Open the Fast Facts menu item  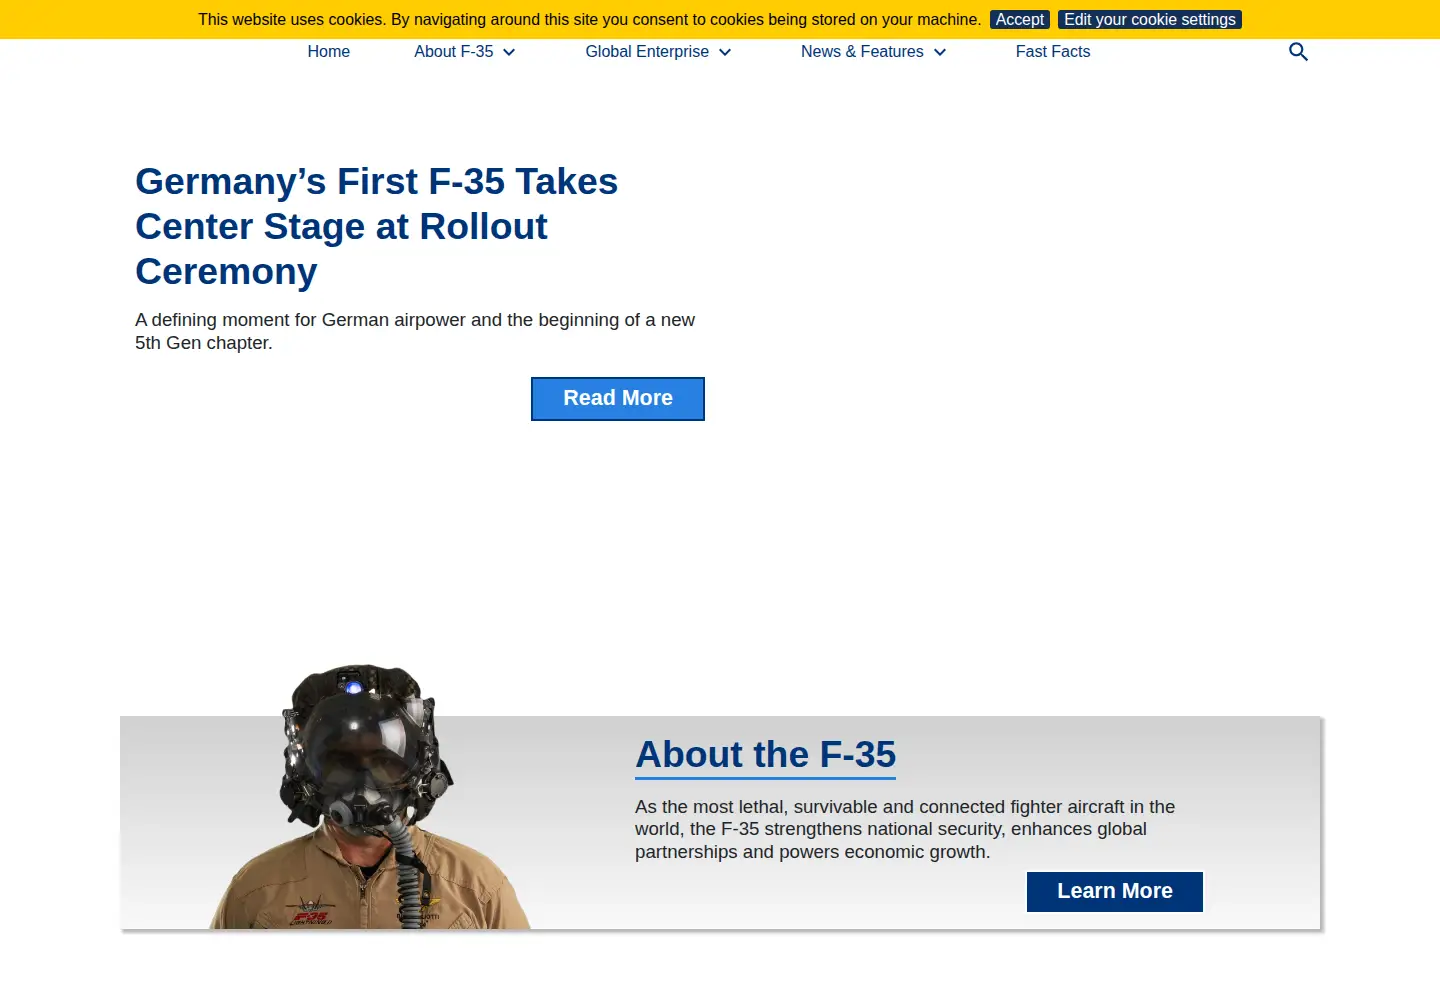pyautogui.click(x=1053, y=52)
